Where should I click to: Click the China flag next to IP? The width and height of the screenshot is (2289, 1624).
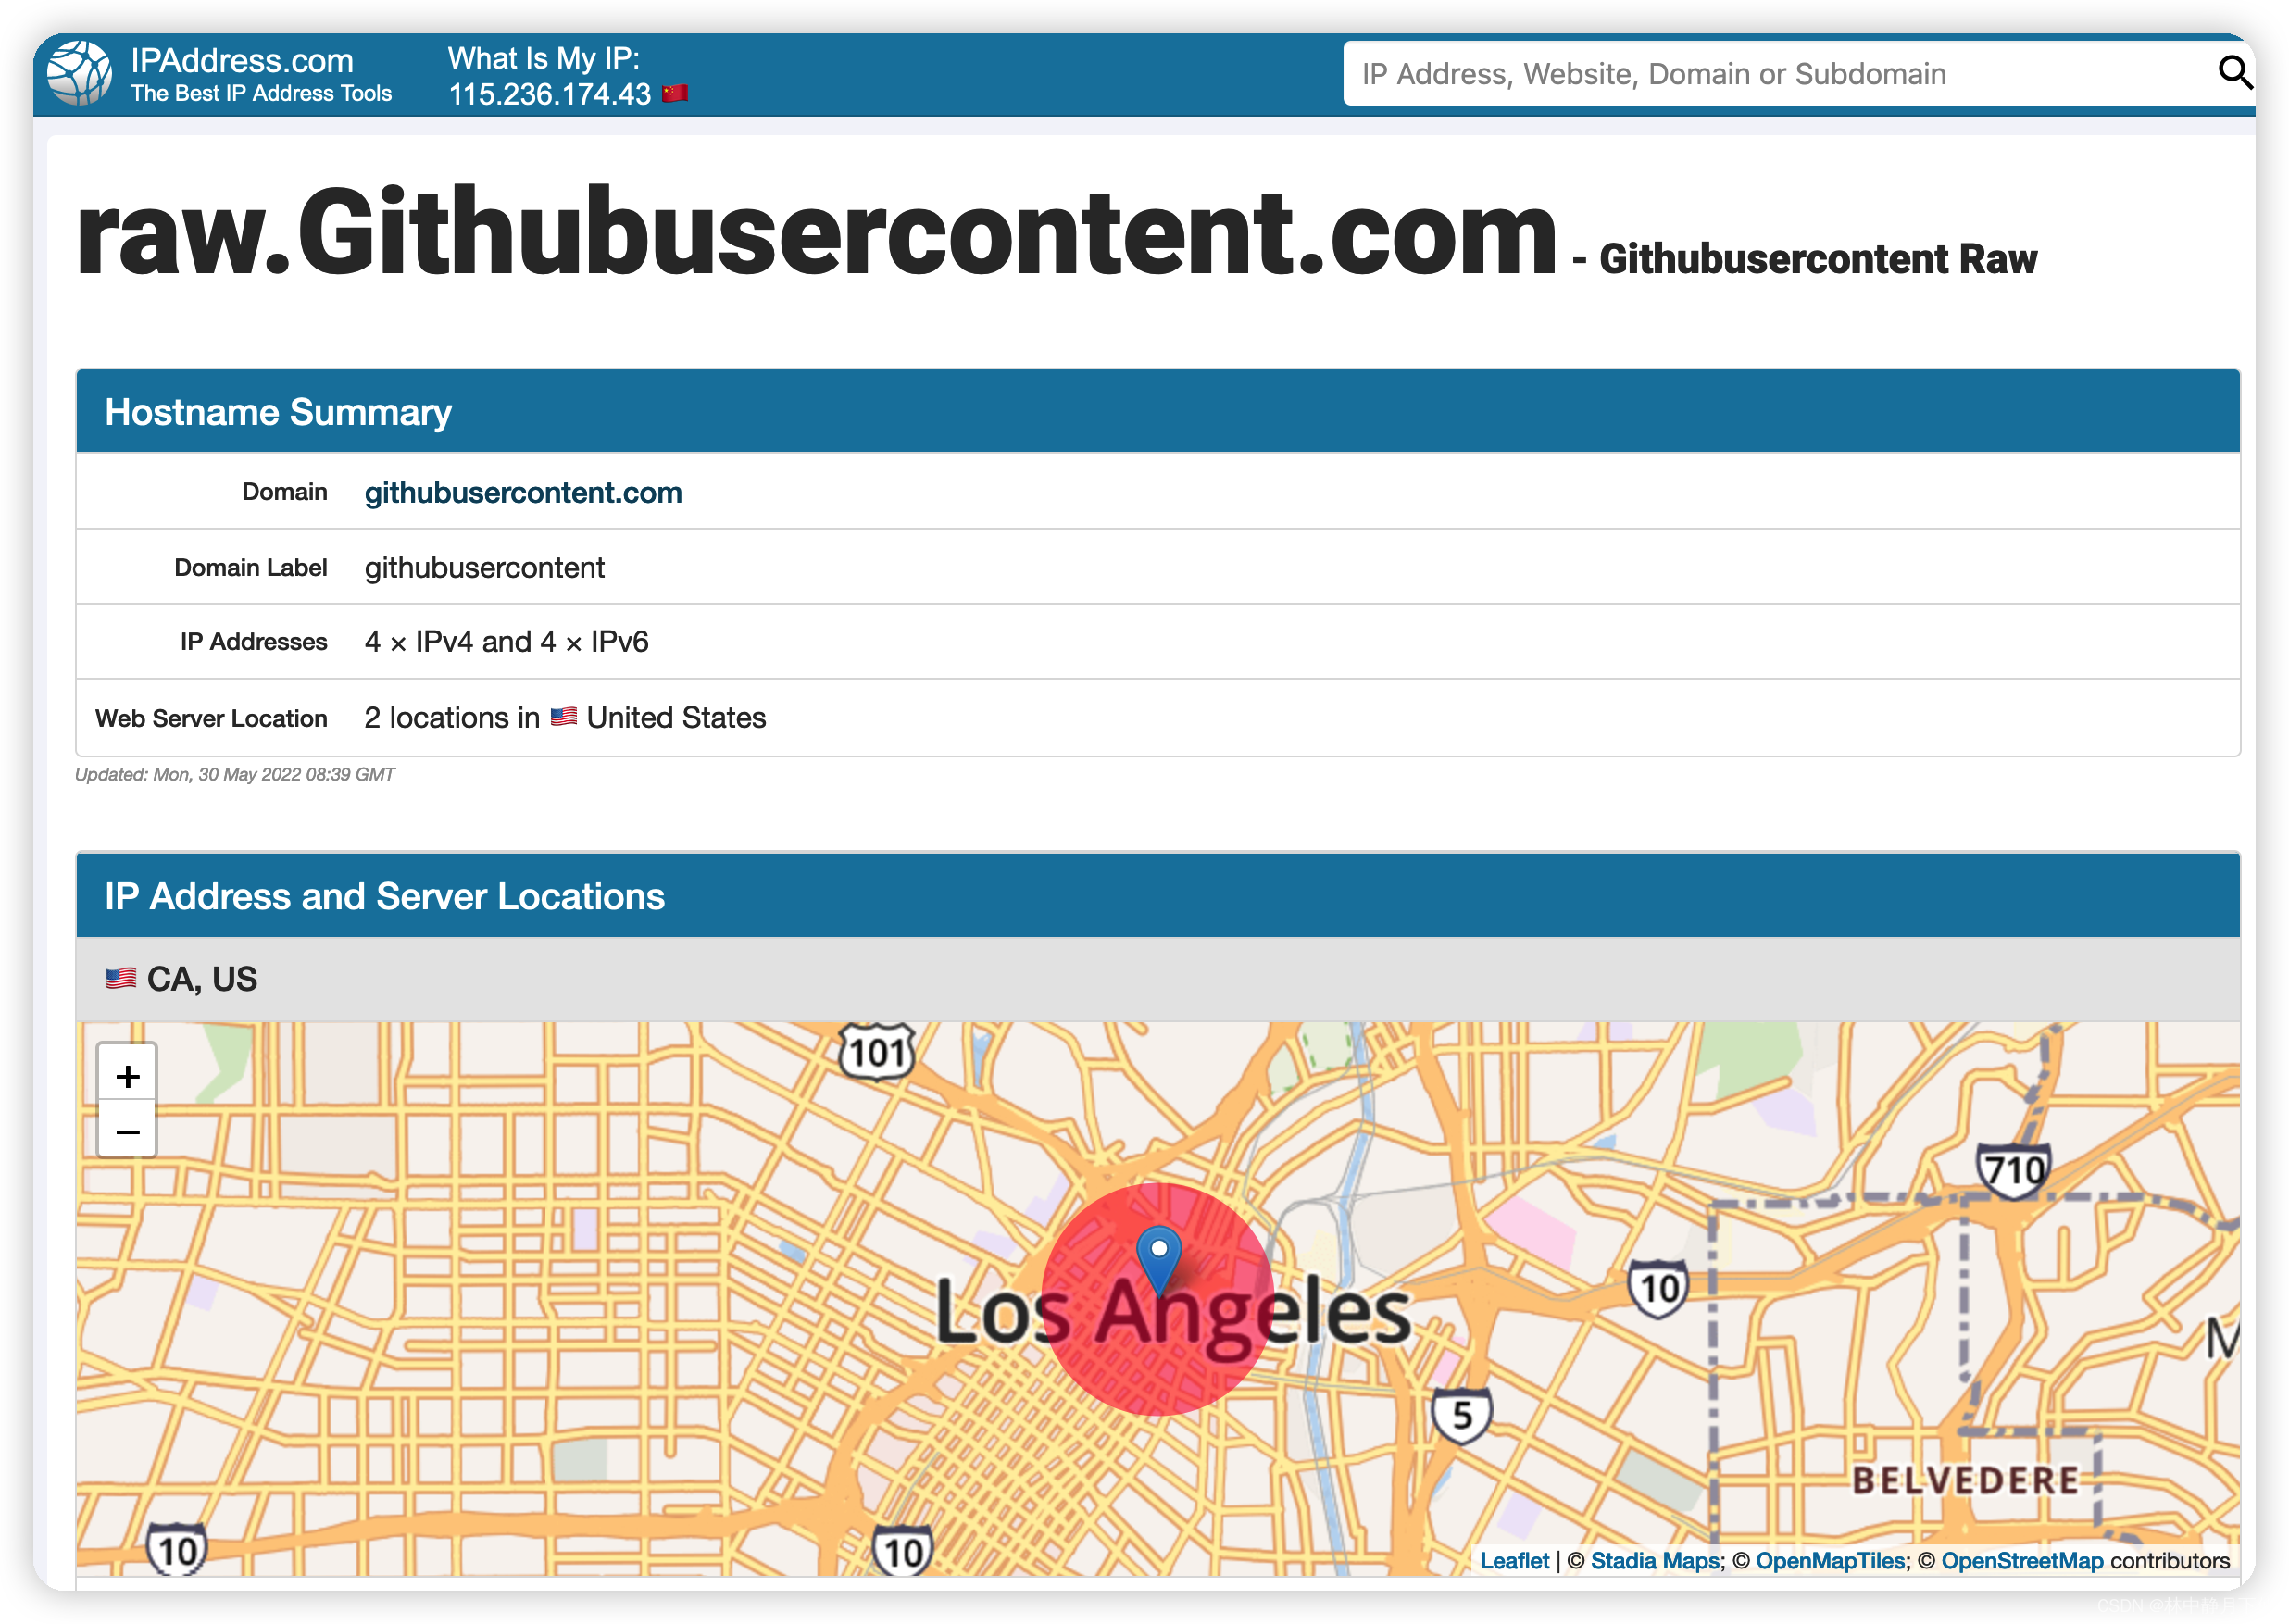tap(675, 94)
